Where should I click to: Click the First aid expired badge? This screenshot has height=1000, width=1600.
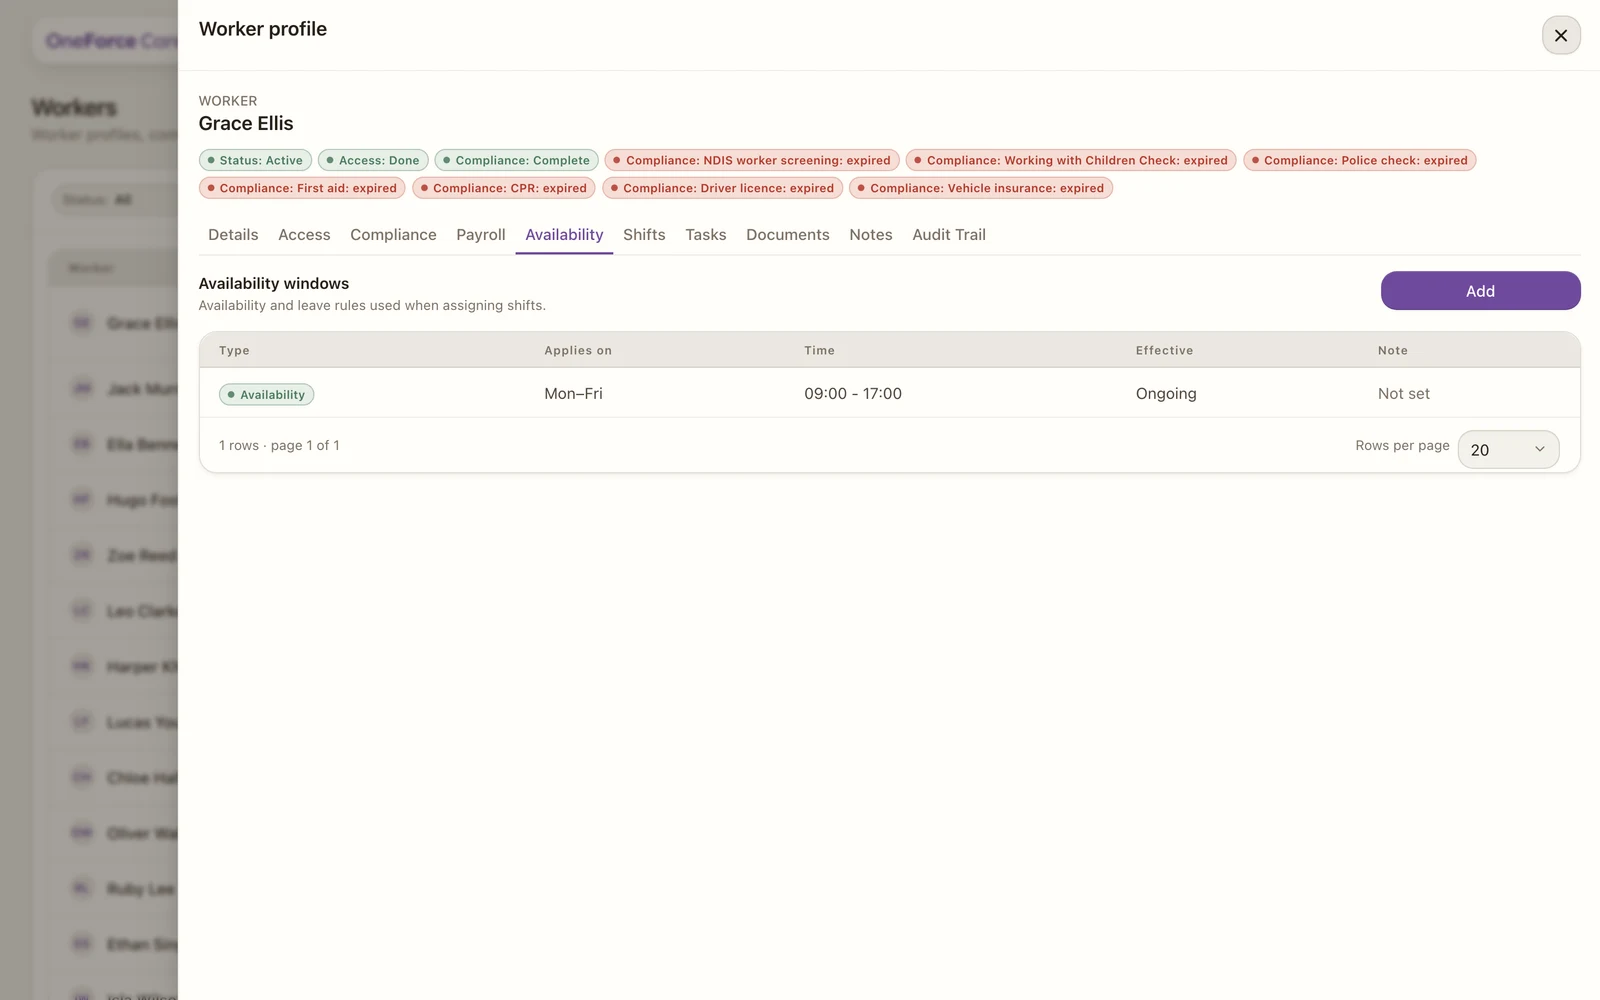(302, 188)
